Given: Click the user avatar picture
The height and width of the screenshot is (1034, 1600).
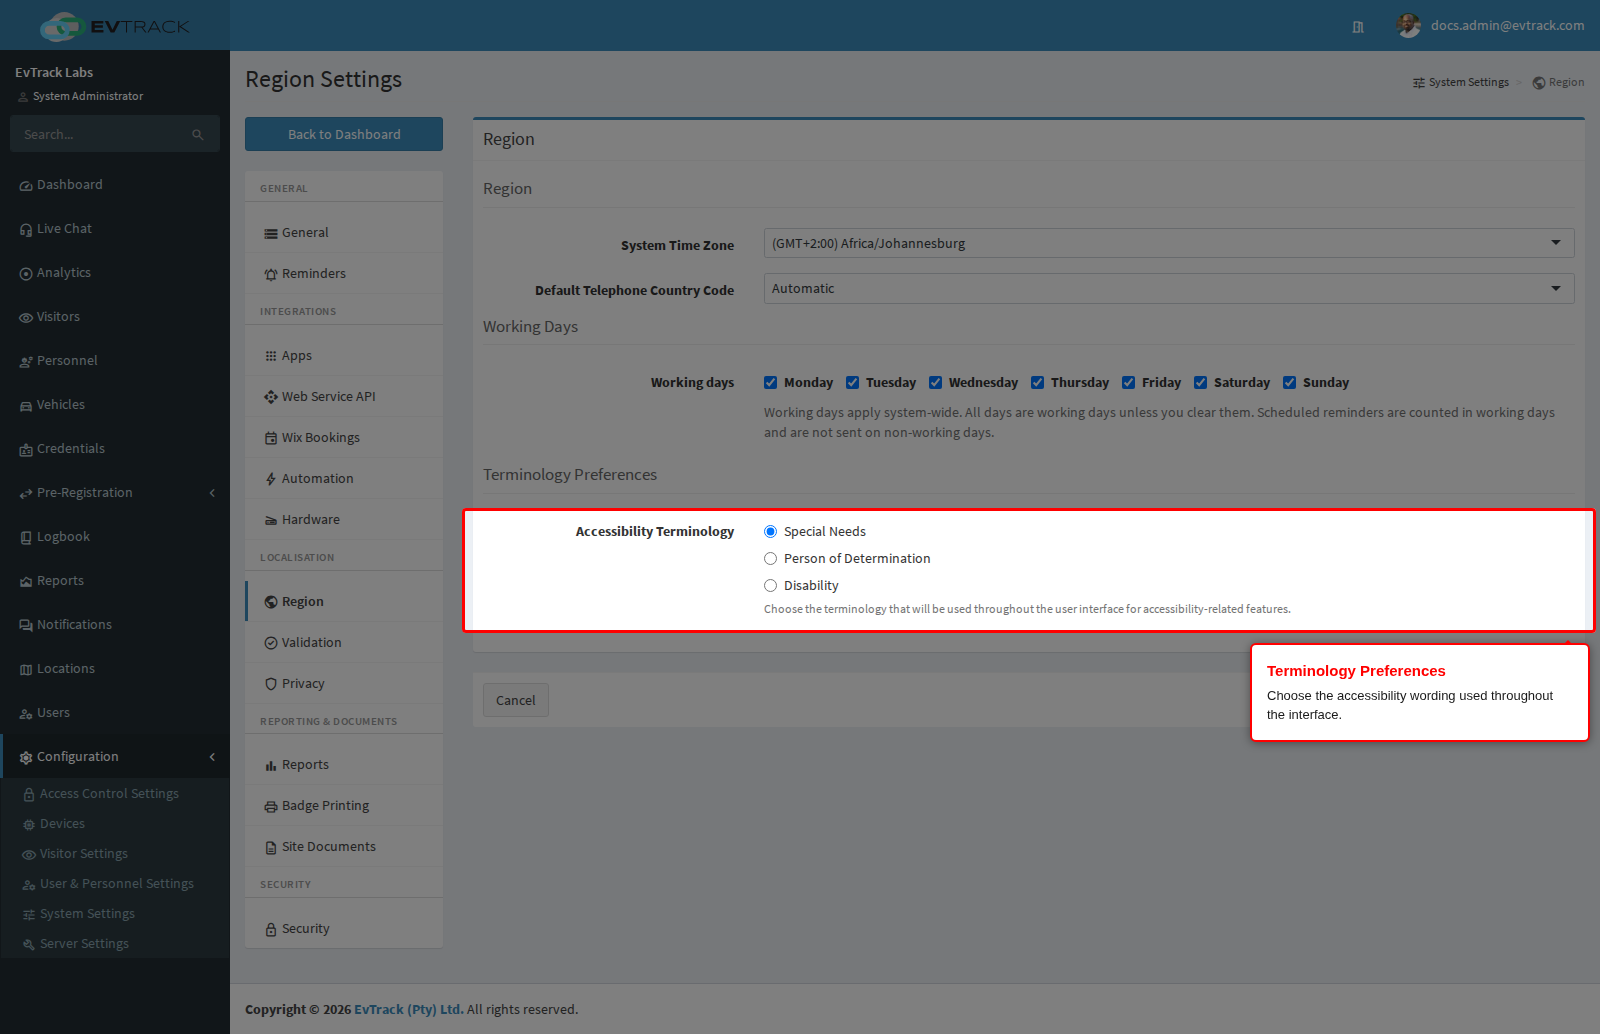Looking at the screenshot, I should point(1409,26).
